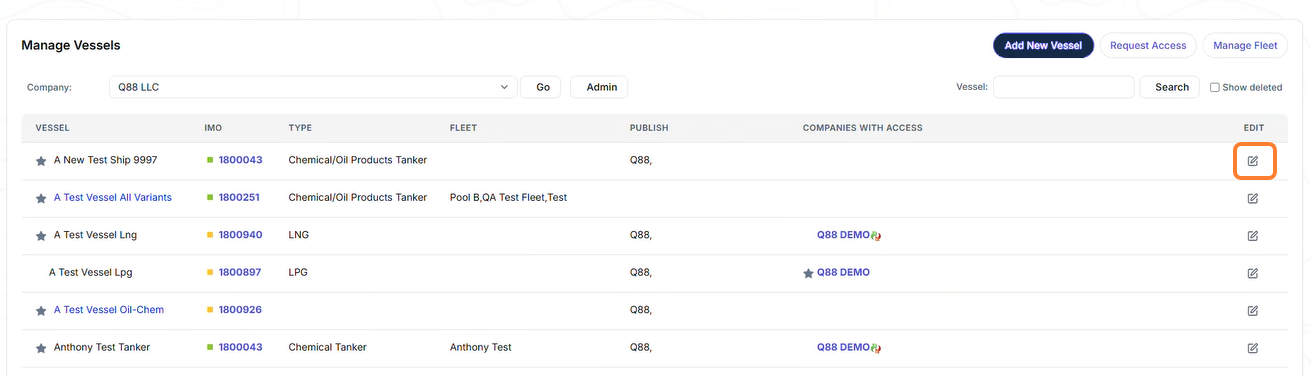
Task: Open IMO link 1800251
Action: tap(239, 198)
